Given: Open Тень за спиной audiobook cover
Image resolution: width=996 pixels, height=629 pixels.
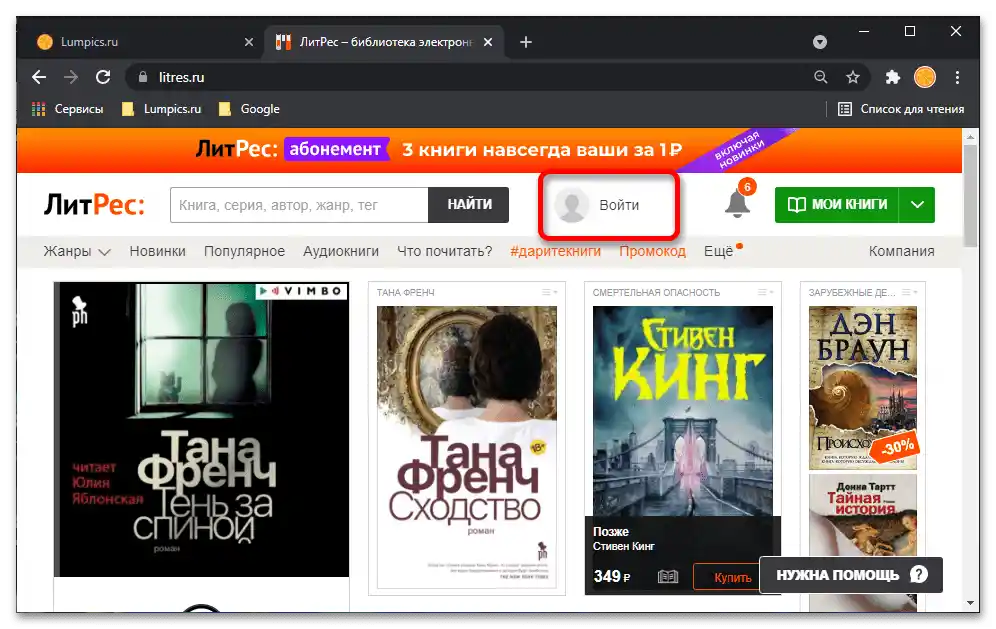Looking at the screenshot, I should coord(201,429).
